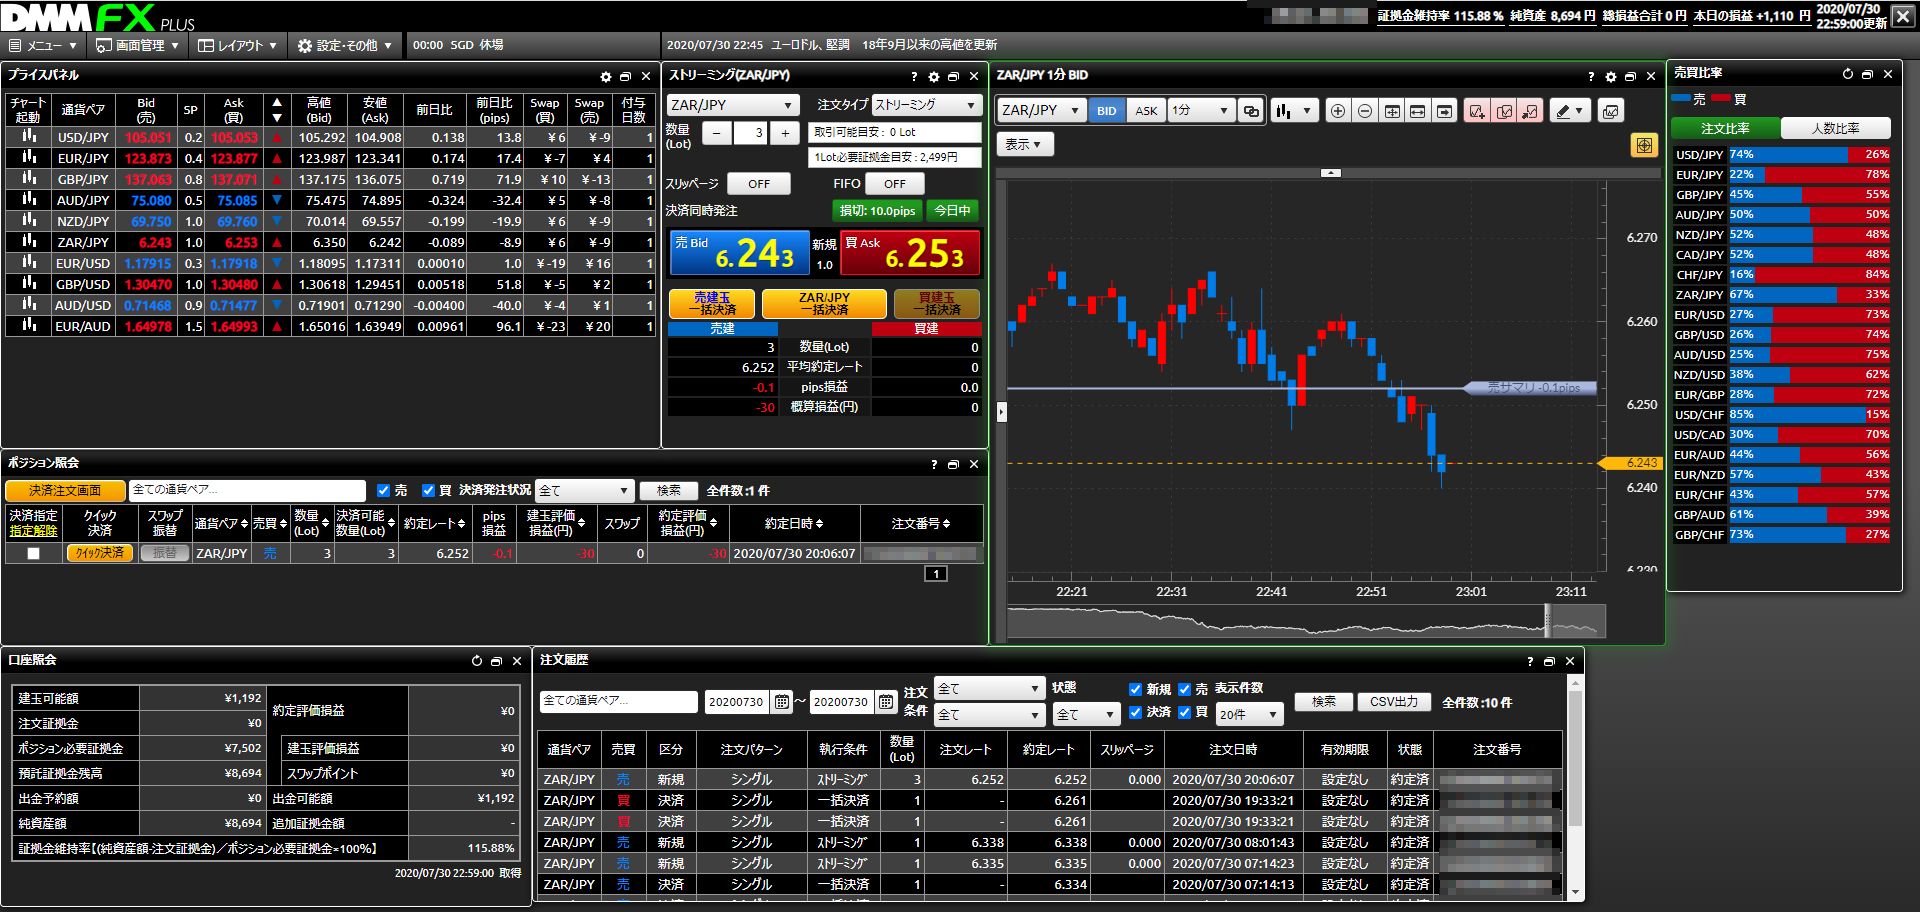1920x912 pixels.
Task: Open chart timeframe 1分 dropdown
Action: (x=1200, y=111)
